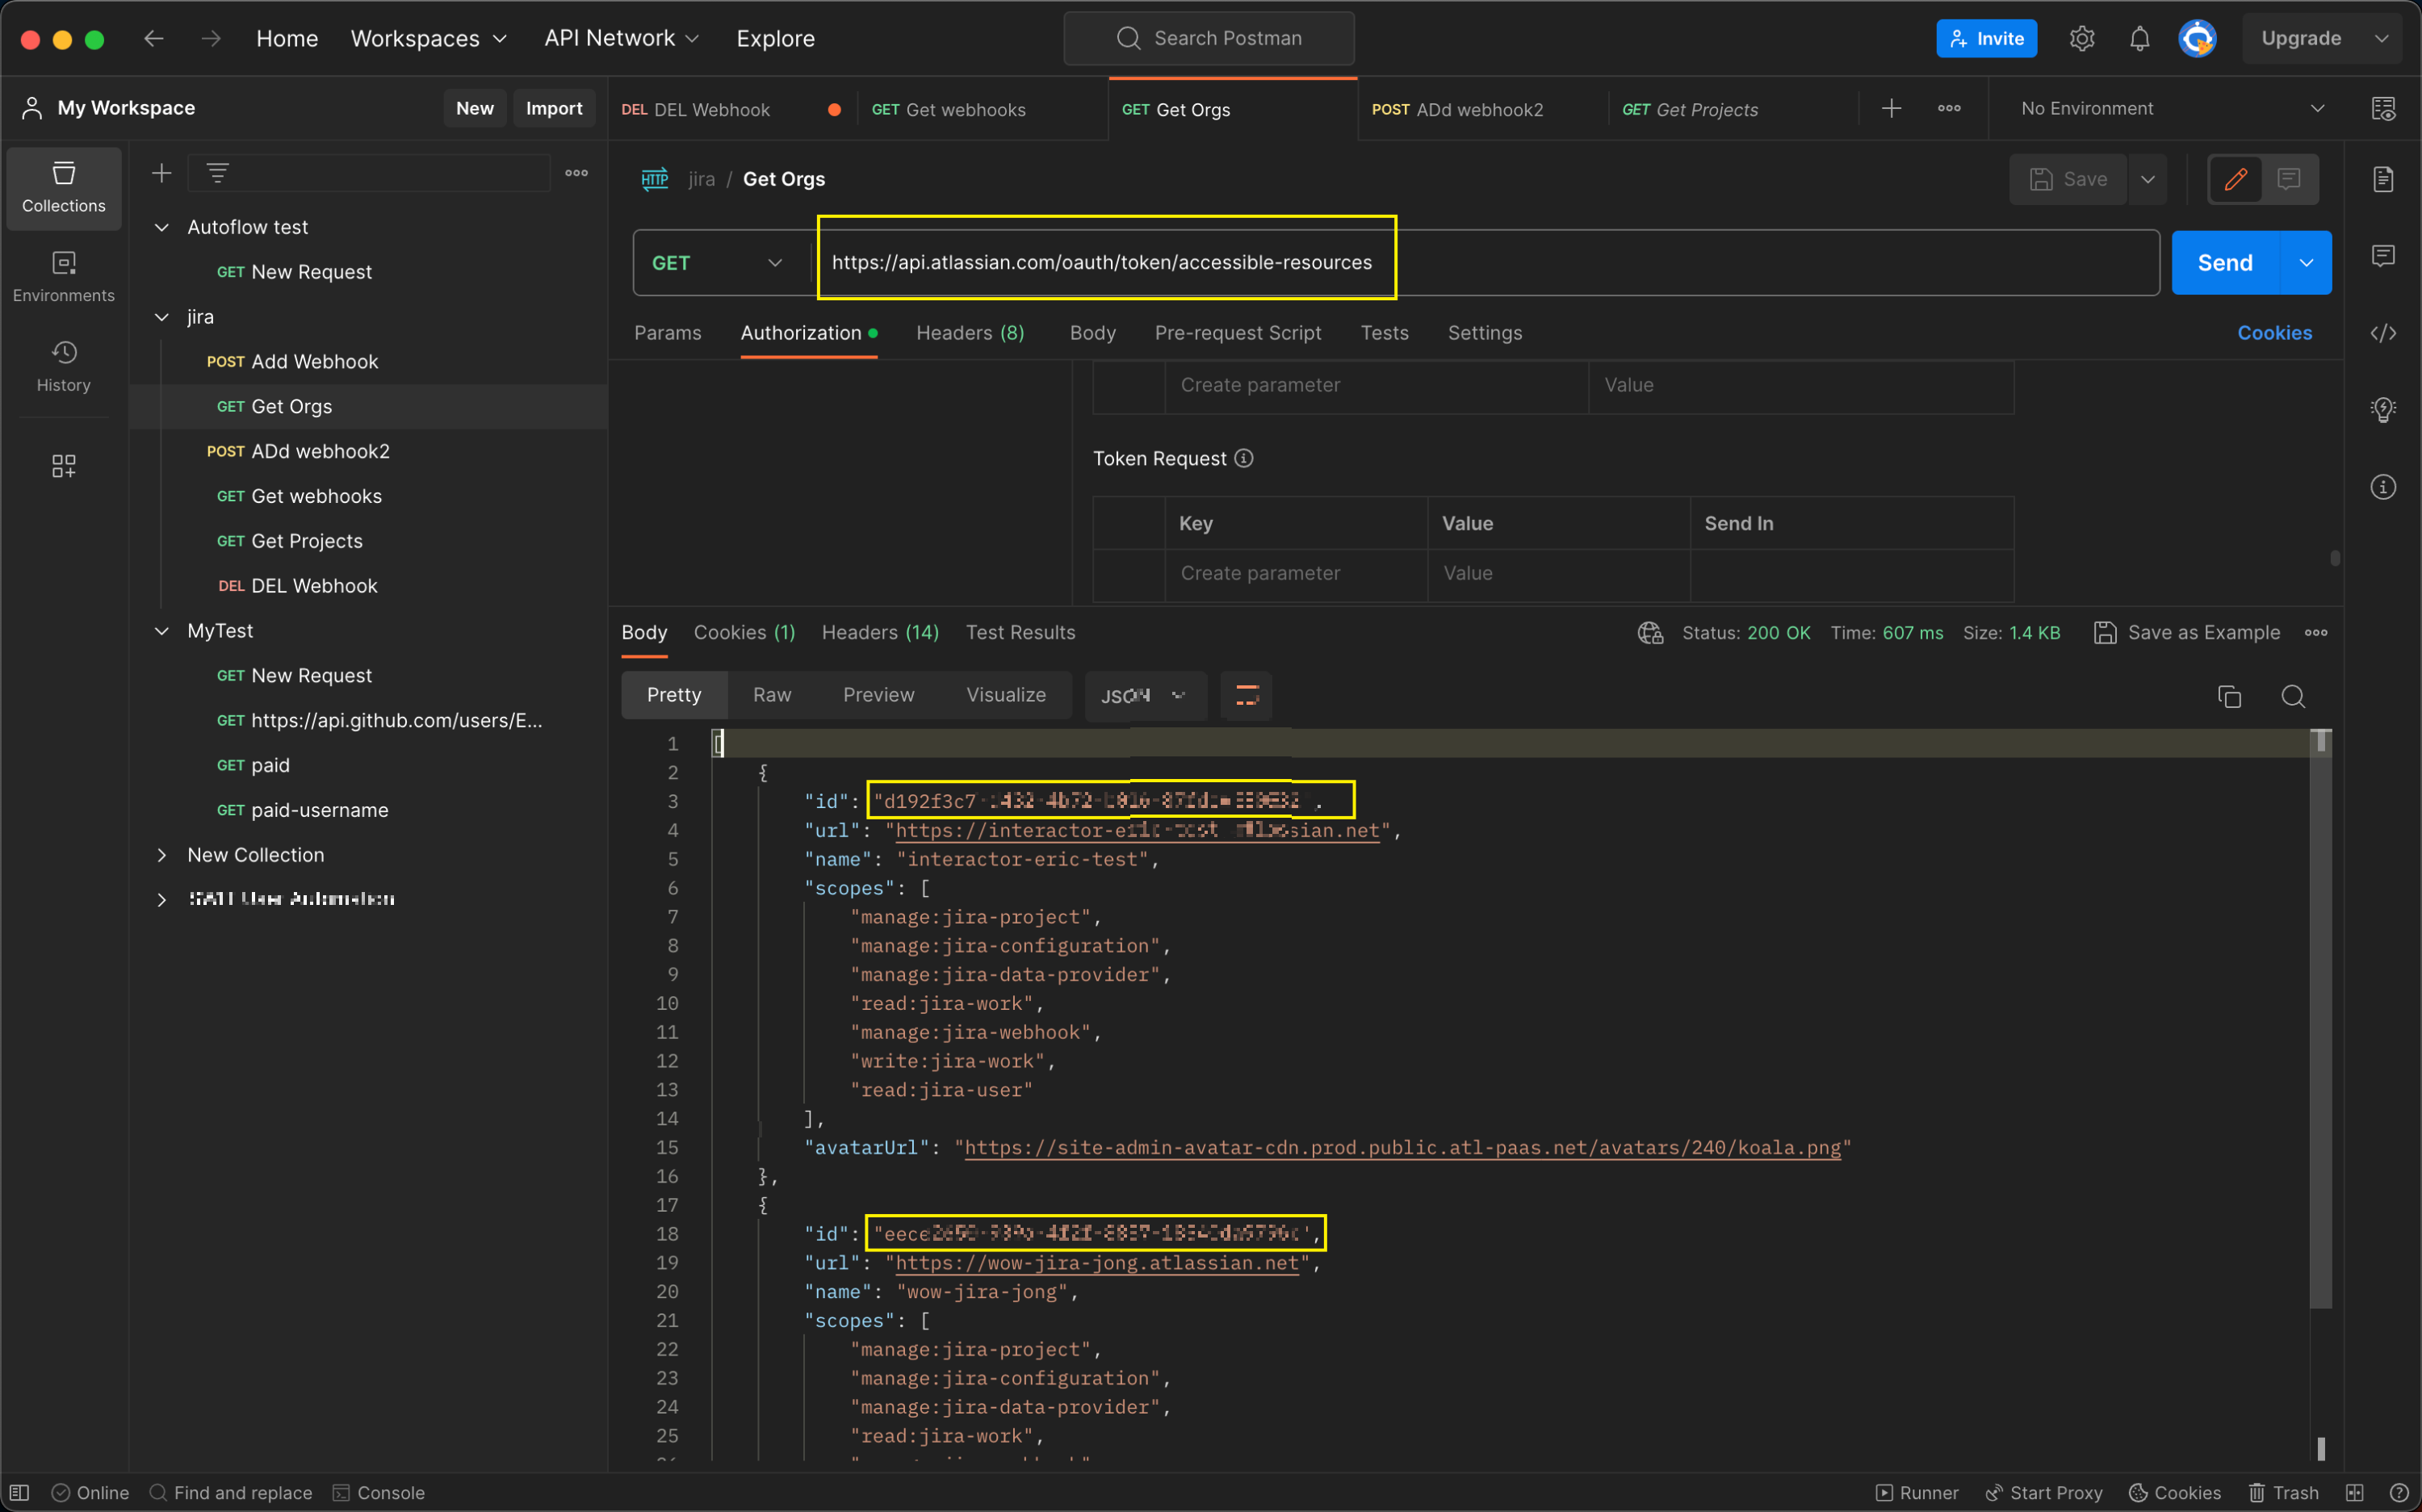
Task: Click the copy response body icon
Action: (x=2229, y=696)
